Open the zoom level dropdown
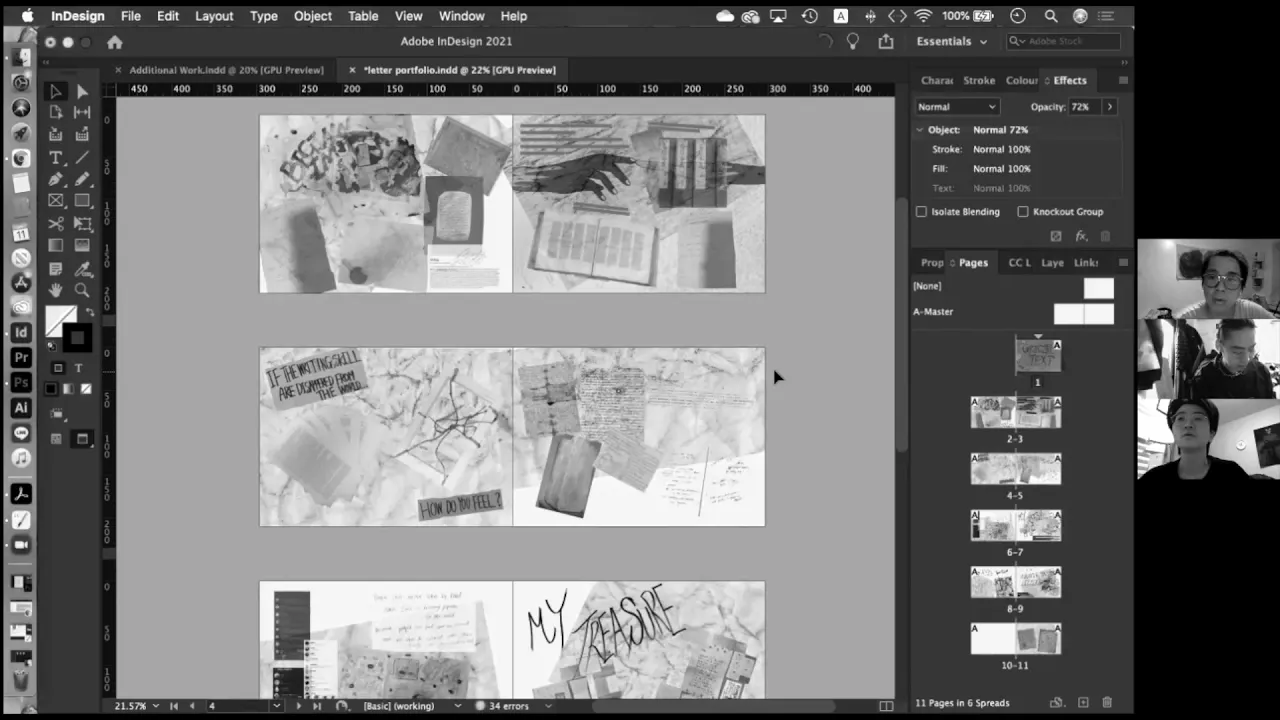The image size is (1280, 720). pos(155,706)
